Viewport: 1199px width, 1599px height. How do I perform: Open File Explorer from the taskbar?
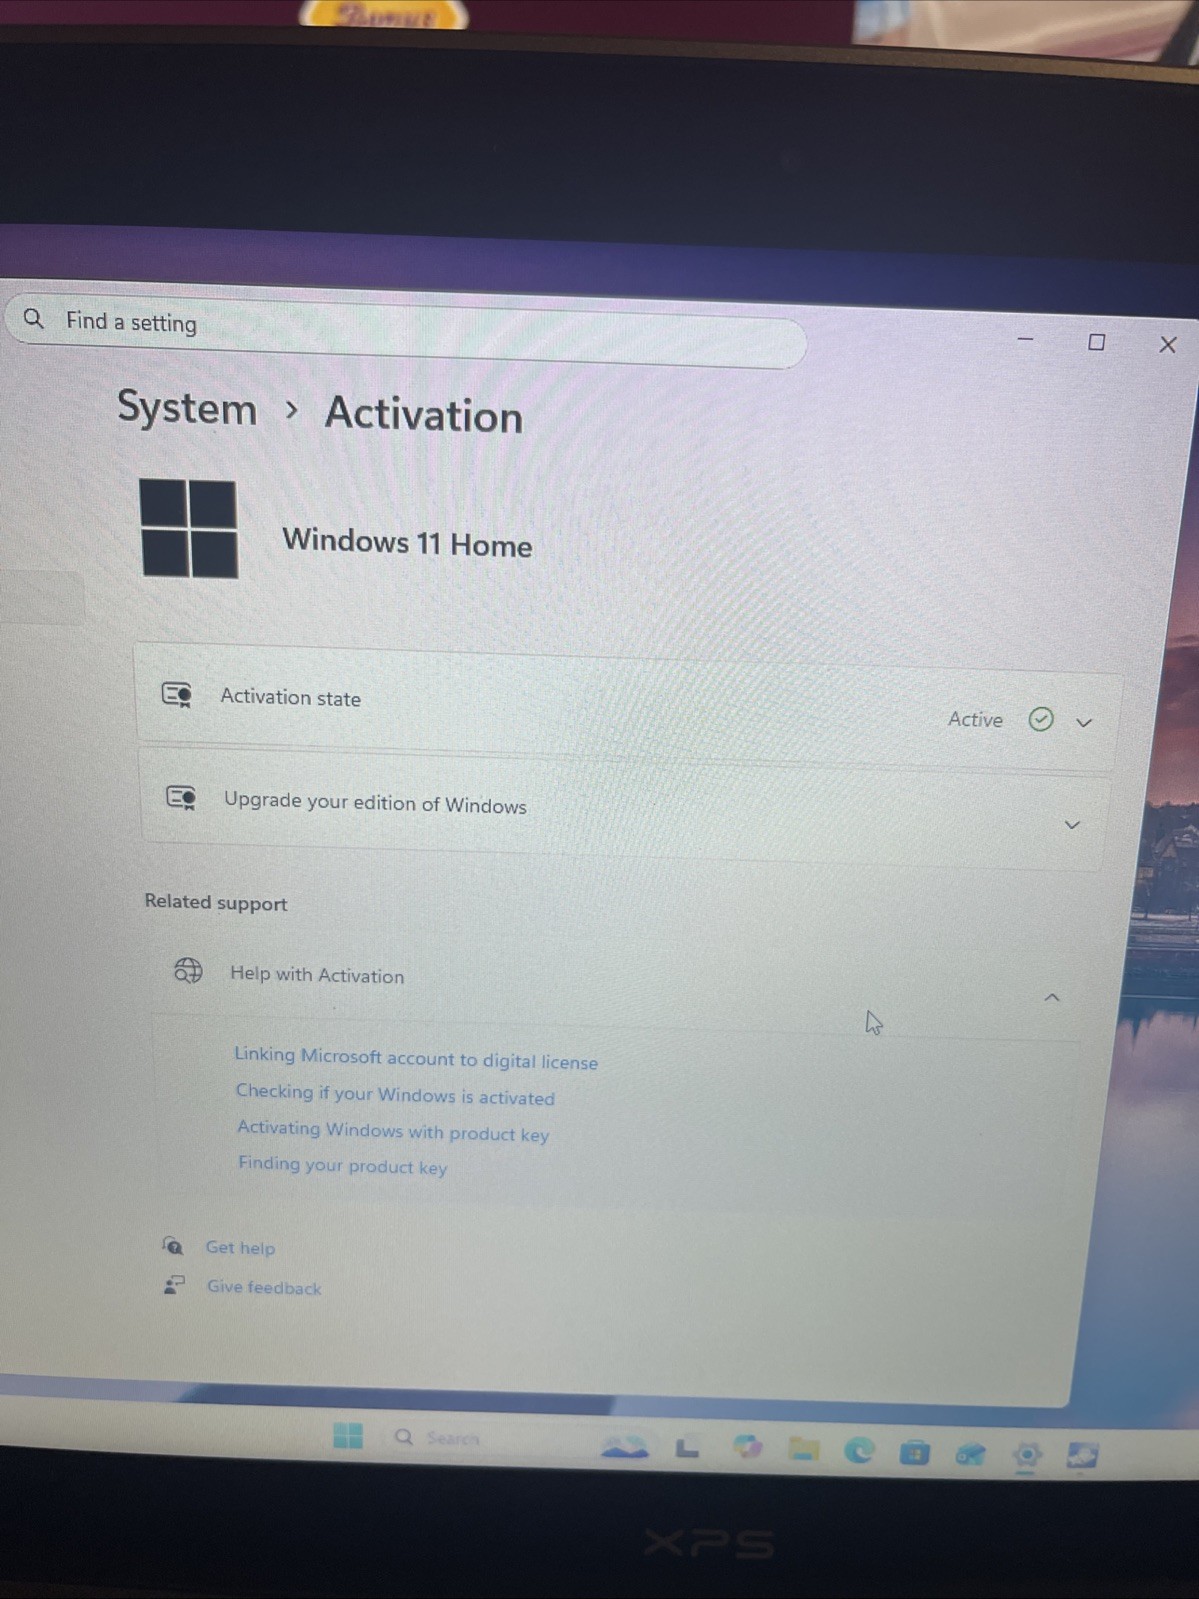(803, 1449)
